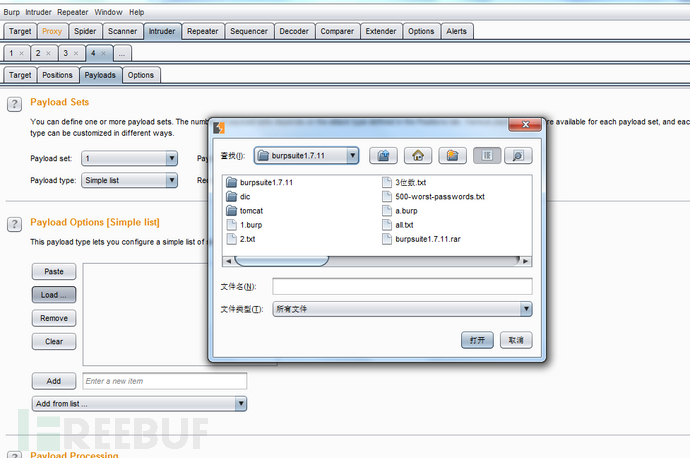The width and height of the screenshot is (690, 458).
Task: Close Intruder tab 3
Action: [76, 53]
